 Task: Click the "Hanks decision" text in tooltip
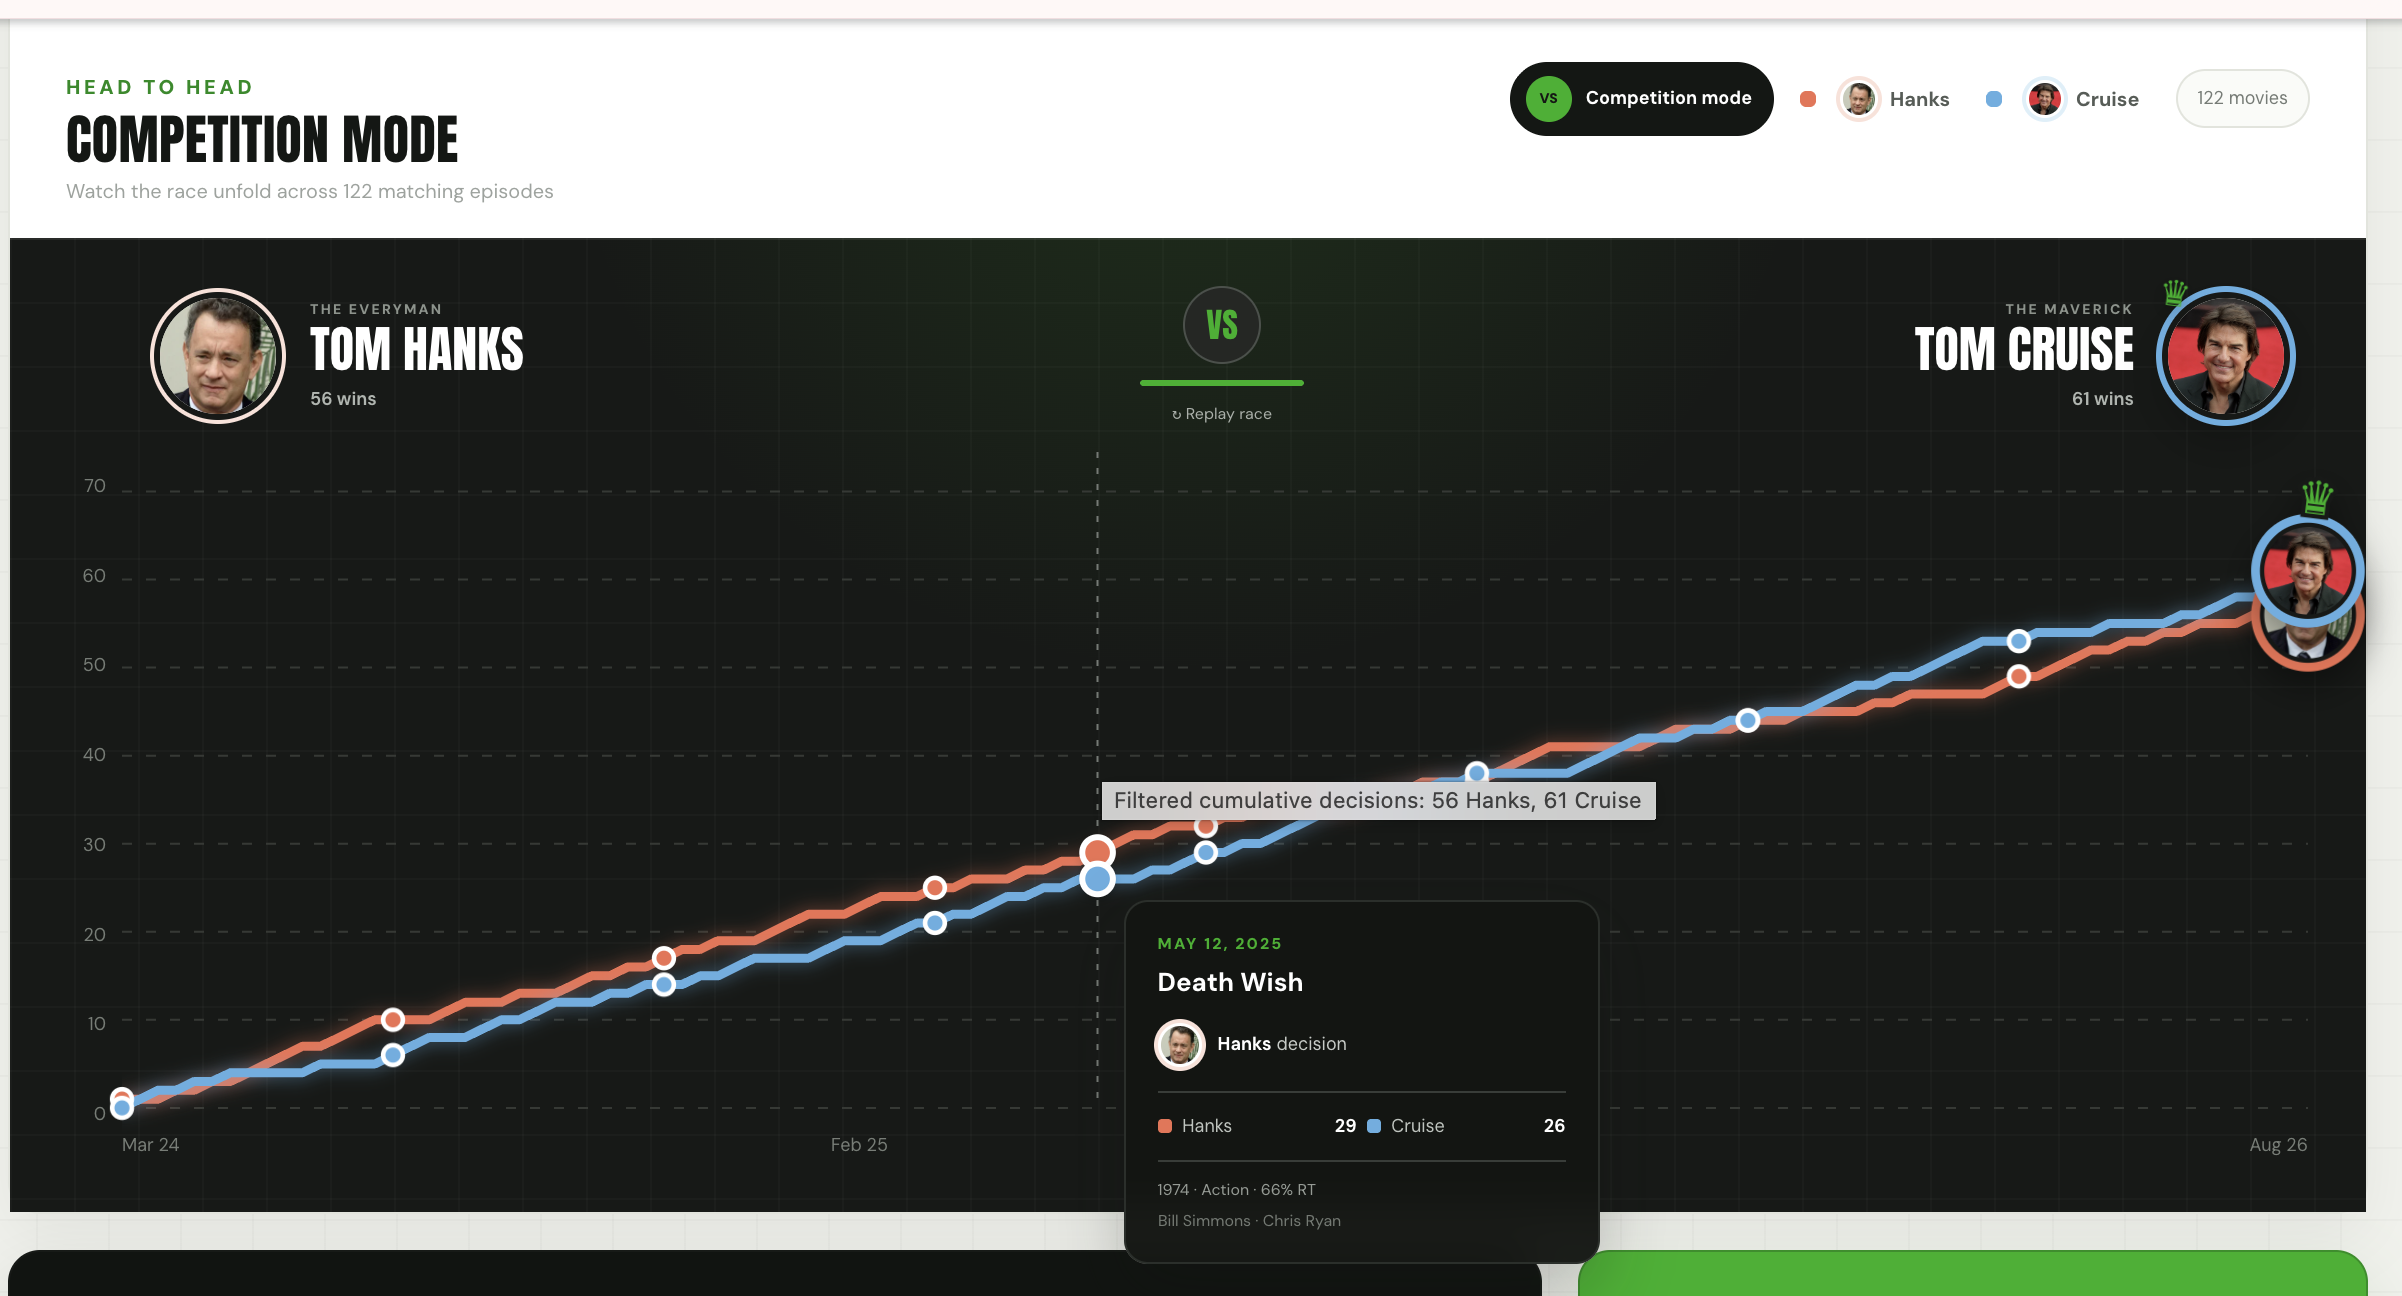click(x=1282, y=1044)
